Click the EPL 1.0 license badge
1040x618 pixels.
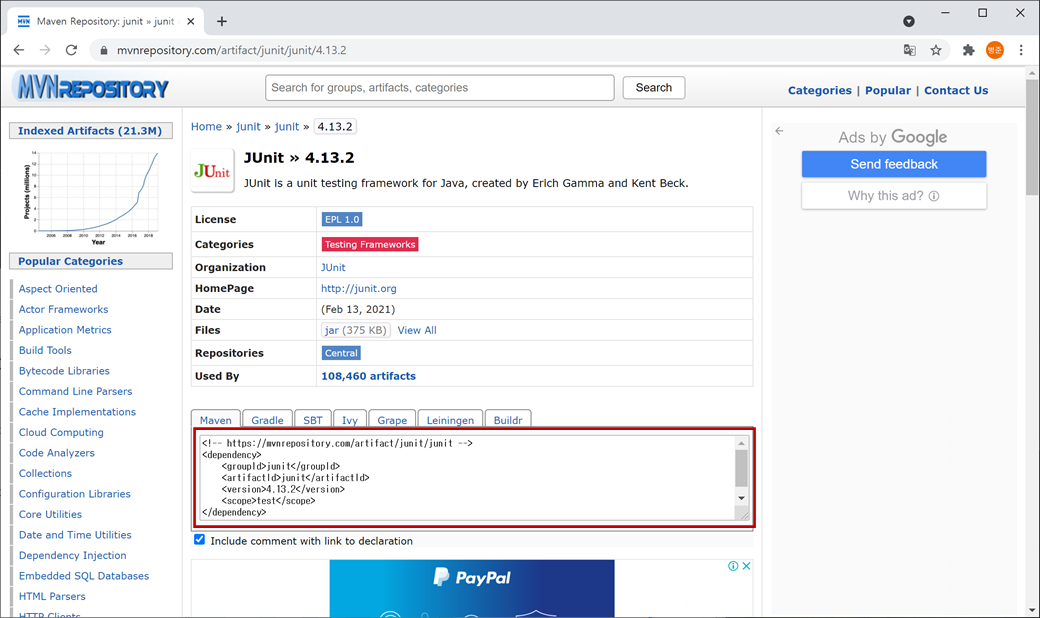(x=342, y=219)
